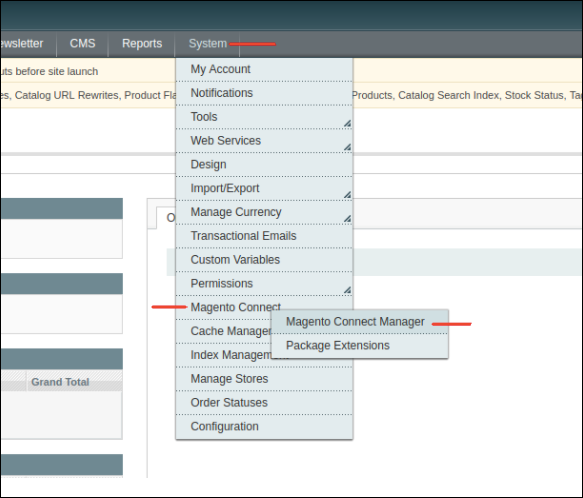
Task: Open the System menu in navigation bar
Action: (x=207, y=44)
